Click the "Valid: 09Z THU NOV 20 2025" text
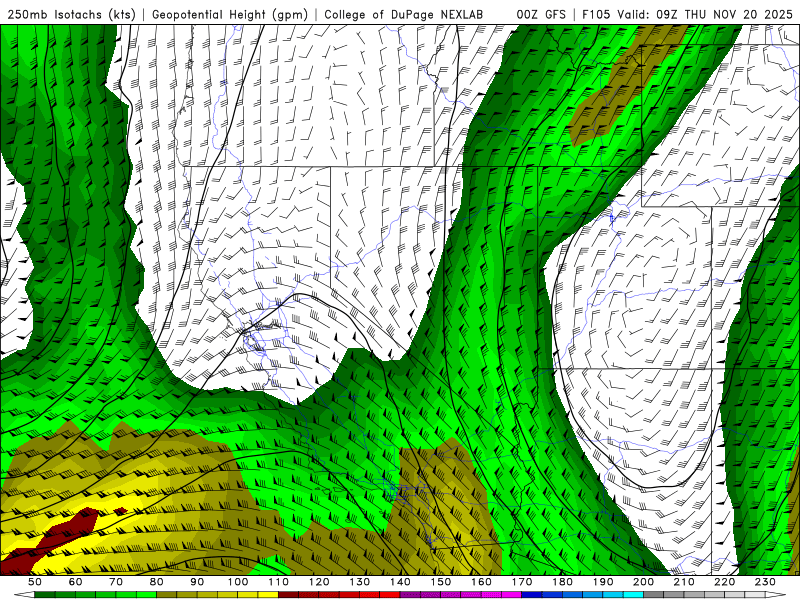The image size is (800, 600). (x=705, y=14)
